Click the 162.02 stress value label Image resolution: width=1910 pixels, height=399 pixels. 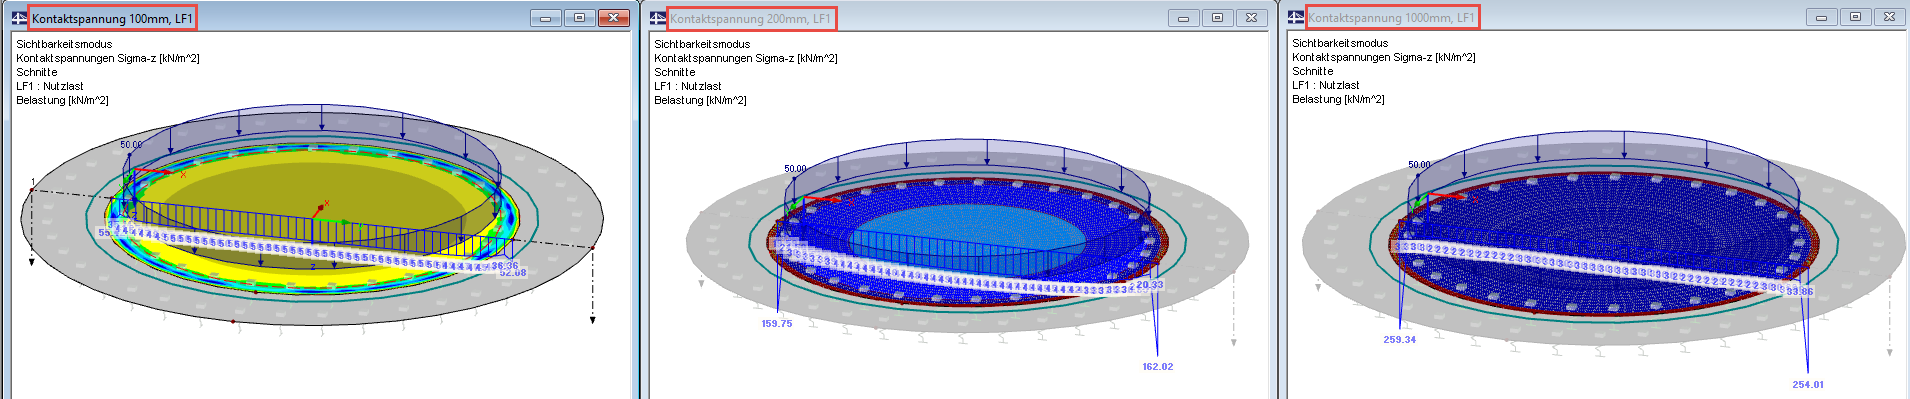coord(1158,367)
